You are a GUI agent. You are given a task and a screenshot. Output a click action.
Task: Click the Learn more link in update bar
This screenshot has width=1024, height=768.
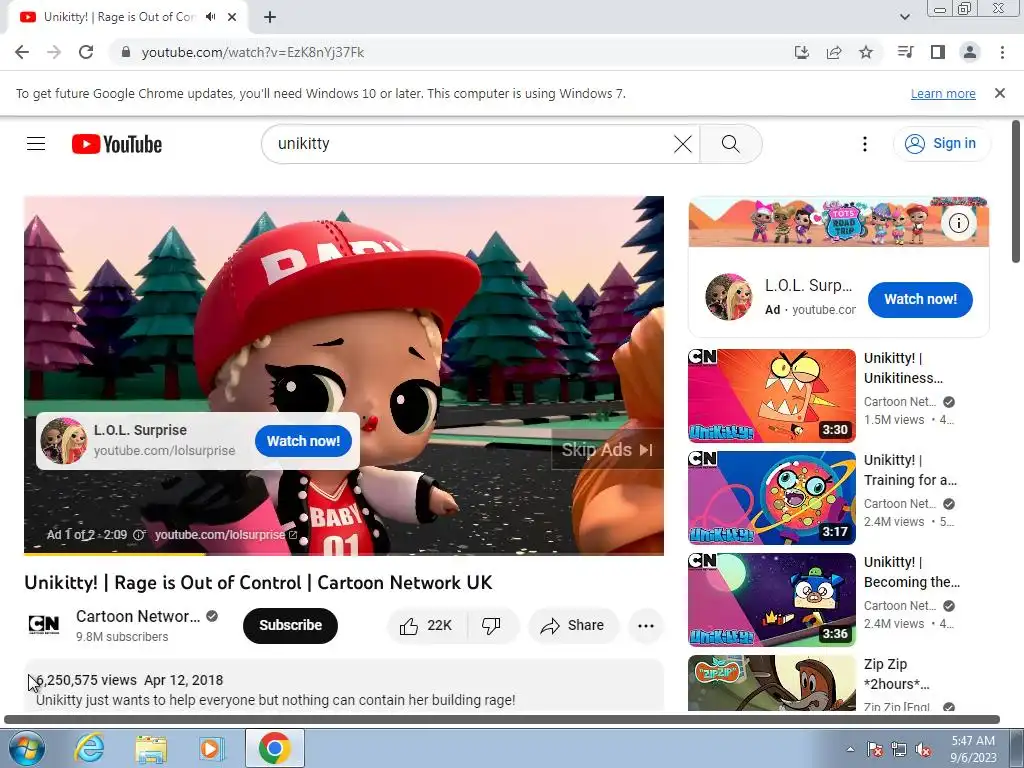943,93
